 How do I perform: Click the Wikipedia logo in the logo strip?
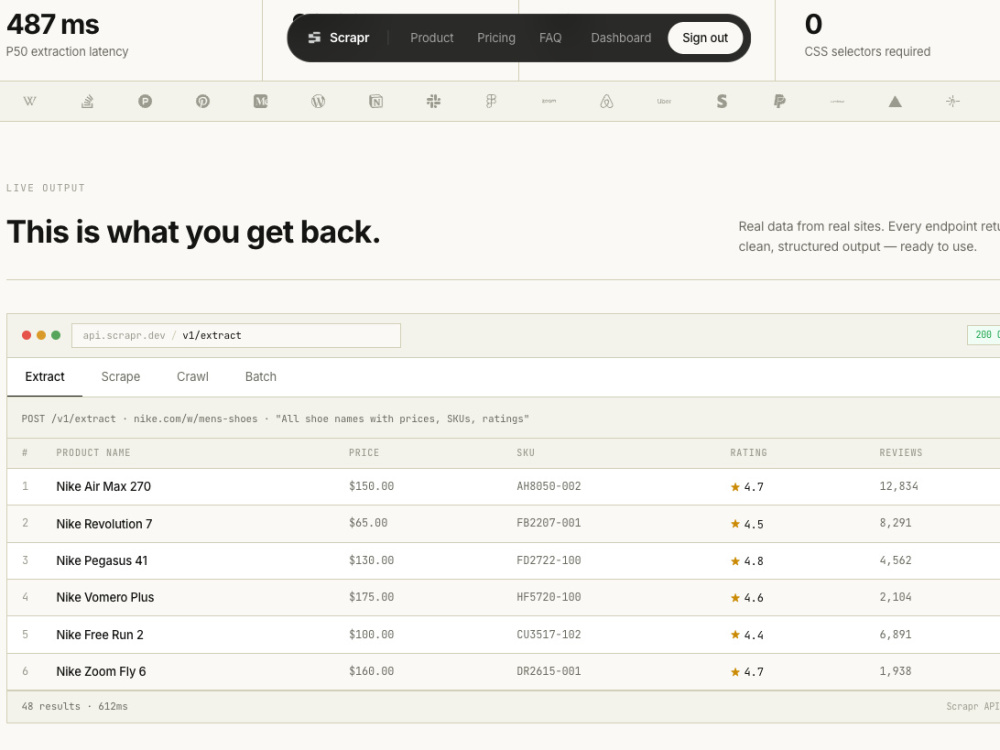29,101
